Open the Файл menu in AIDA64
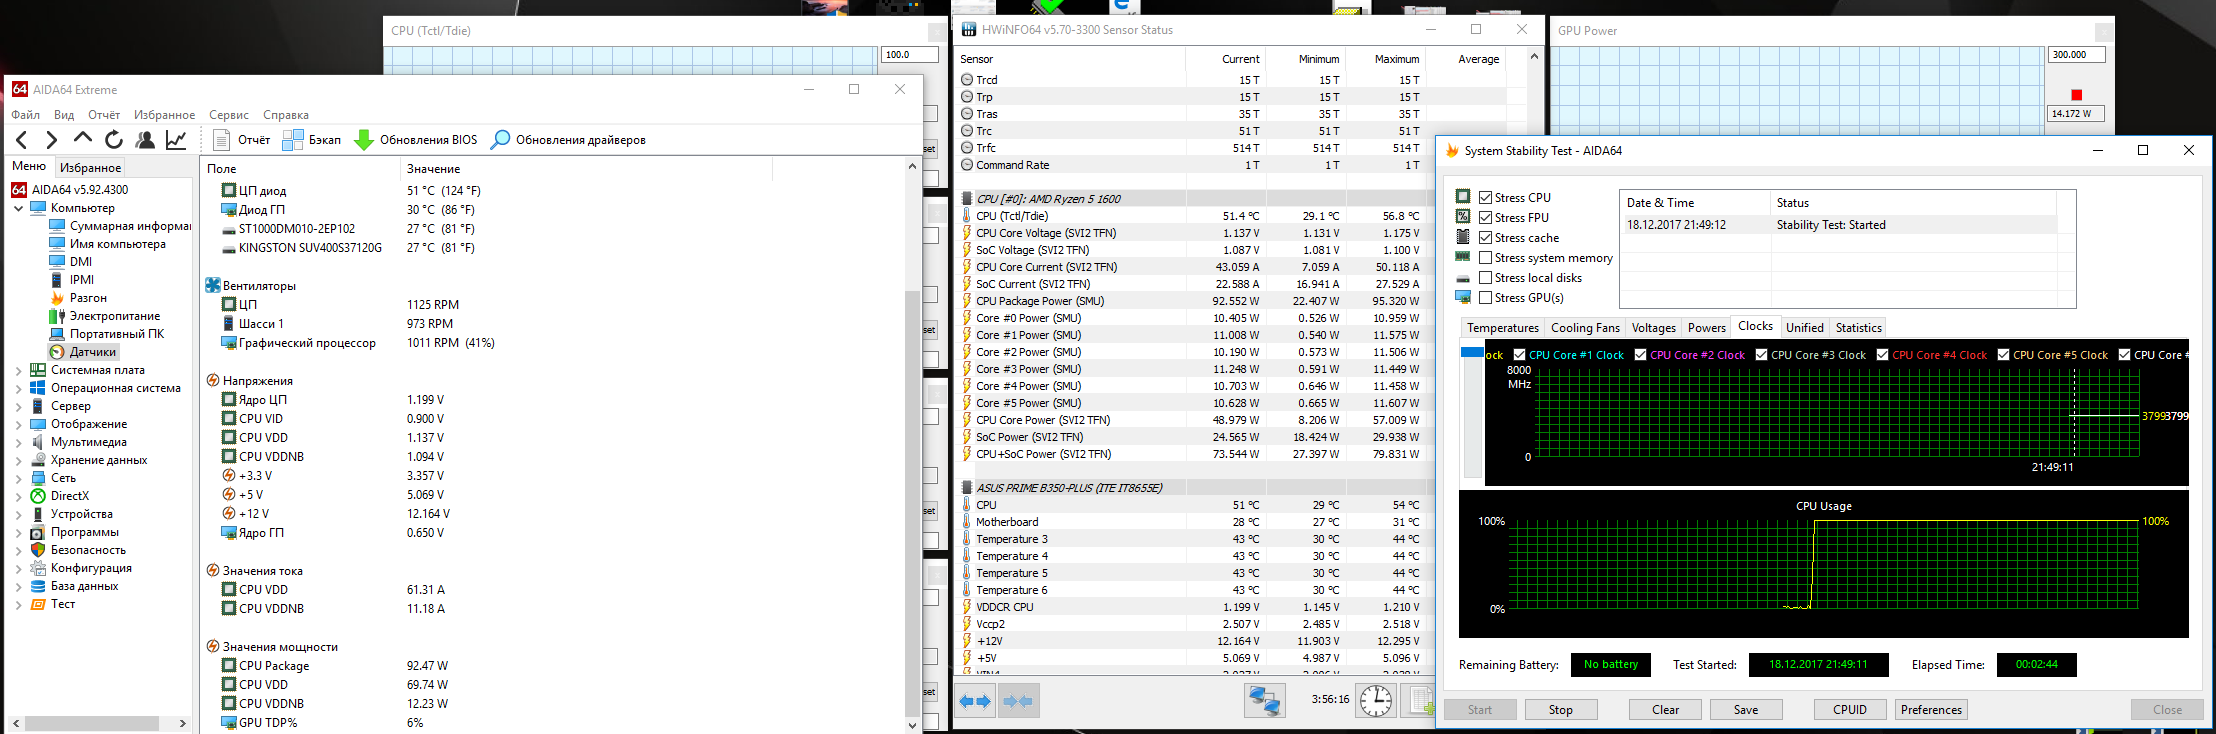The image size is (2216, 734). 26,115
